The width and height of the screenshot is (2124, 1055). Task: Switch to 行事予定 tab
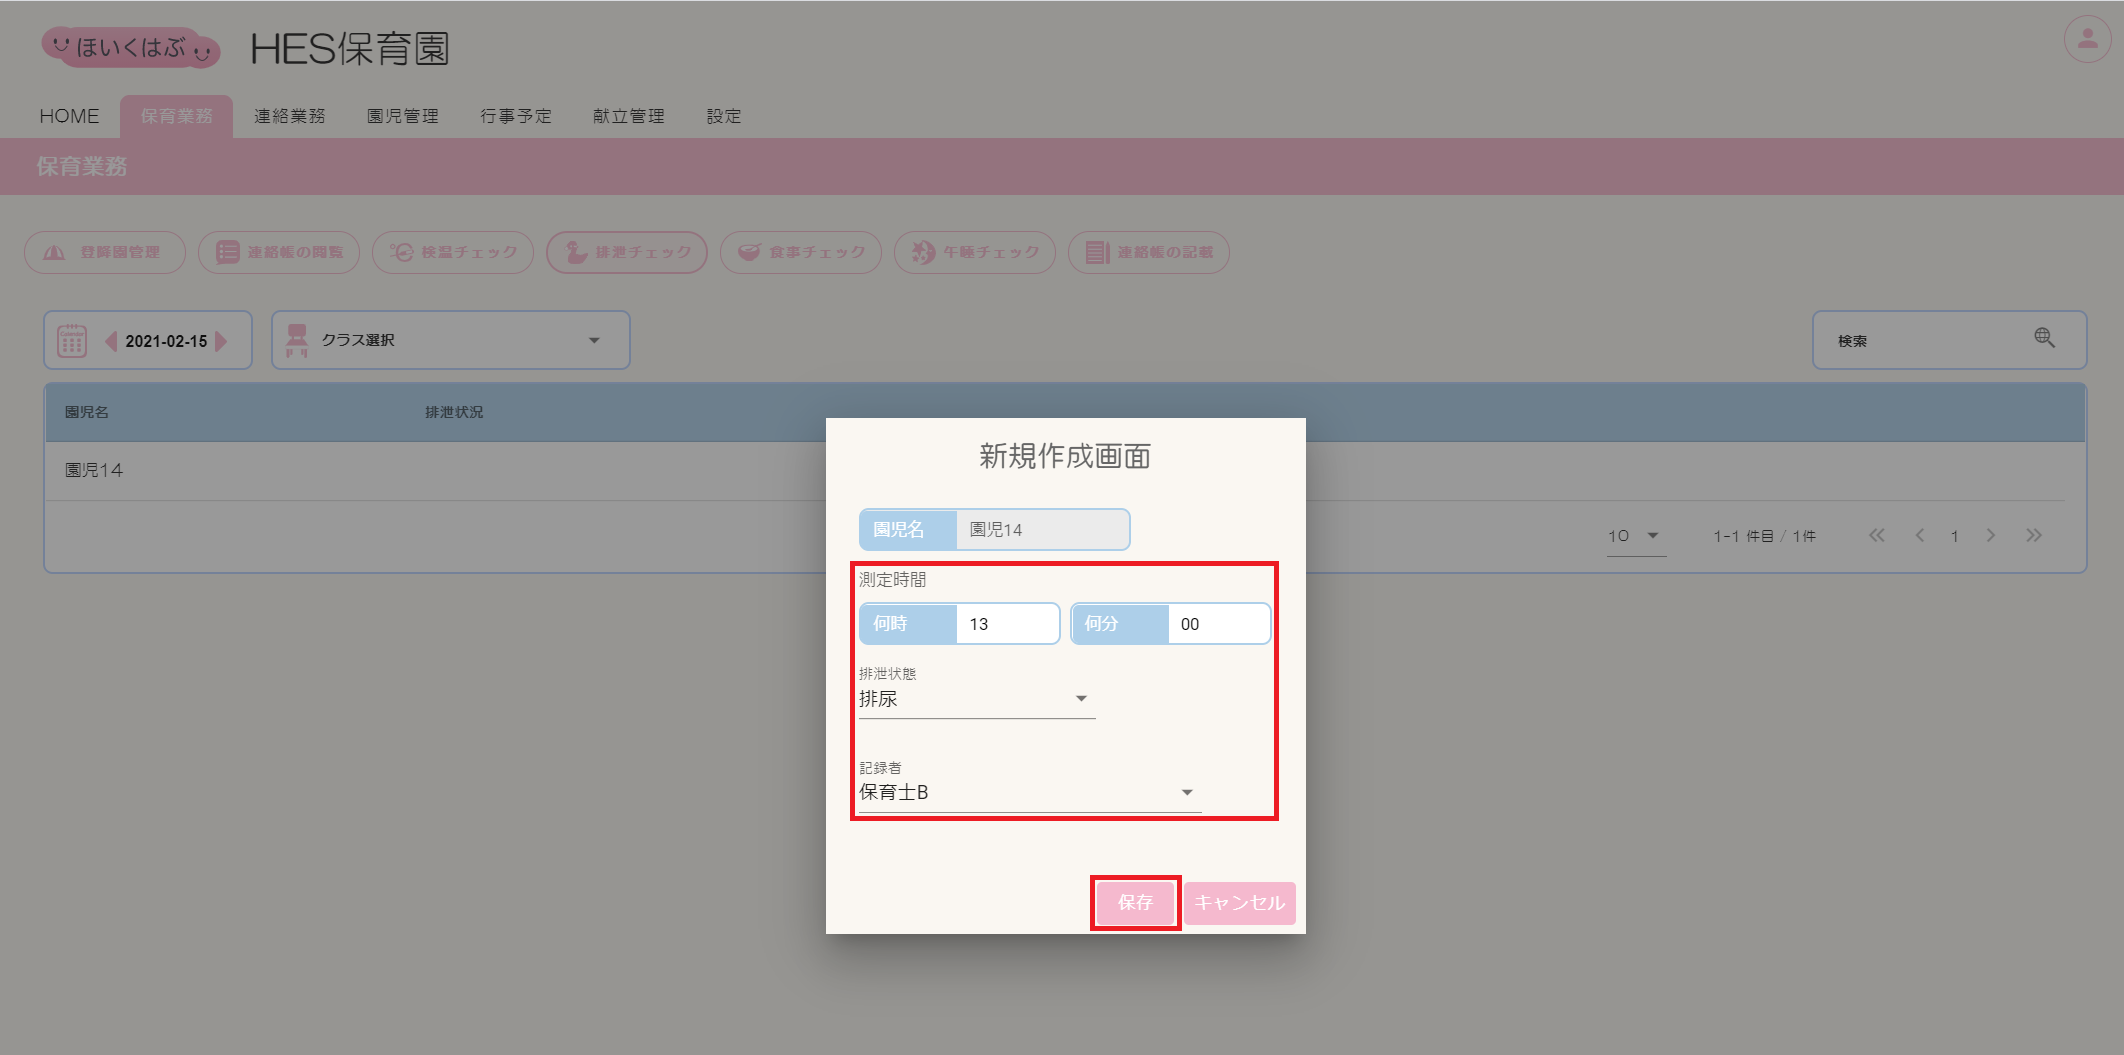[516, 116]
